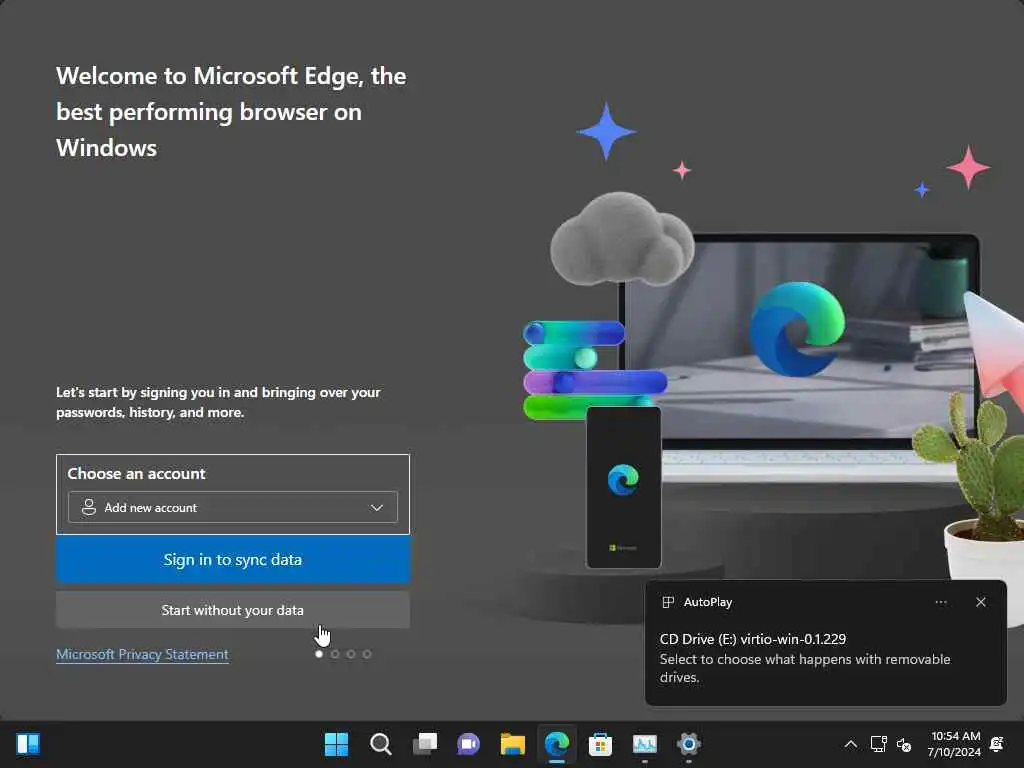Screen dimensions: 1024x768
Task: Open the Widgets panel icon
Action: pos(28,744)
